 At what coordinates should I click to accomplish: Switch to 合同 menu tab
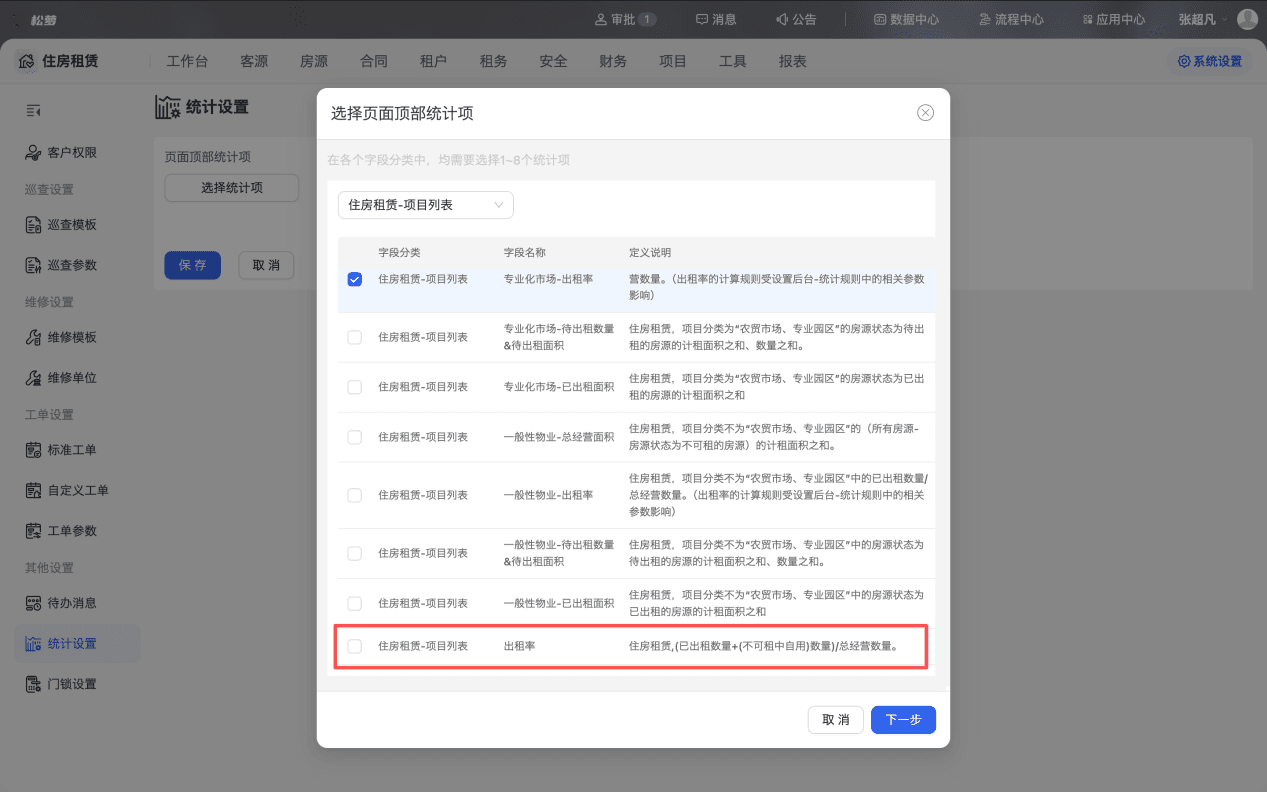coord(374,61)
